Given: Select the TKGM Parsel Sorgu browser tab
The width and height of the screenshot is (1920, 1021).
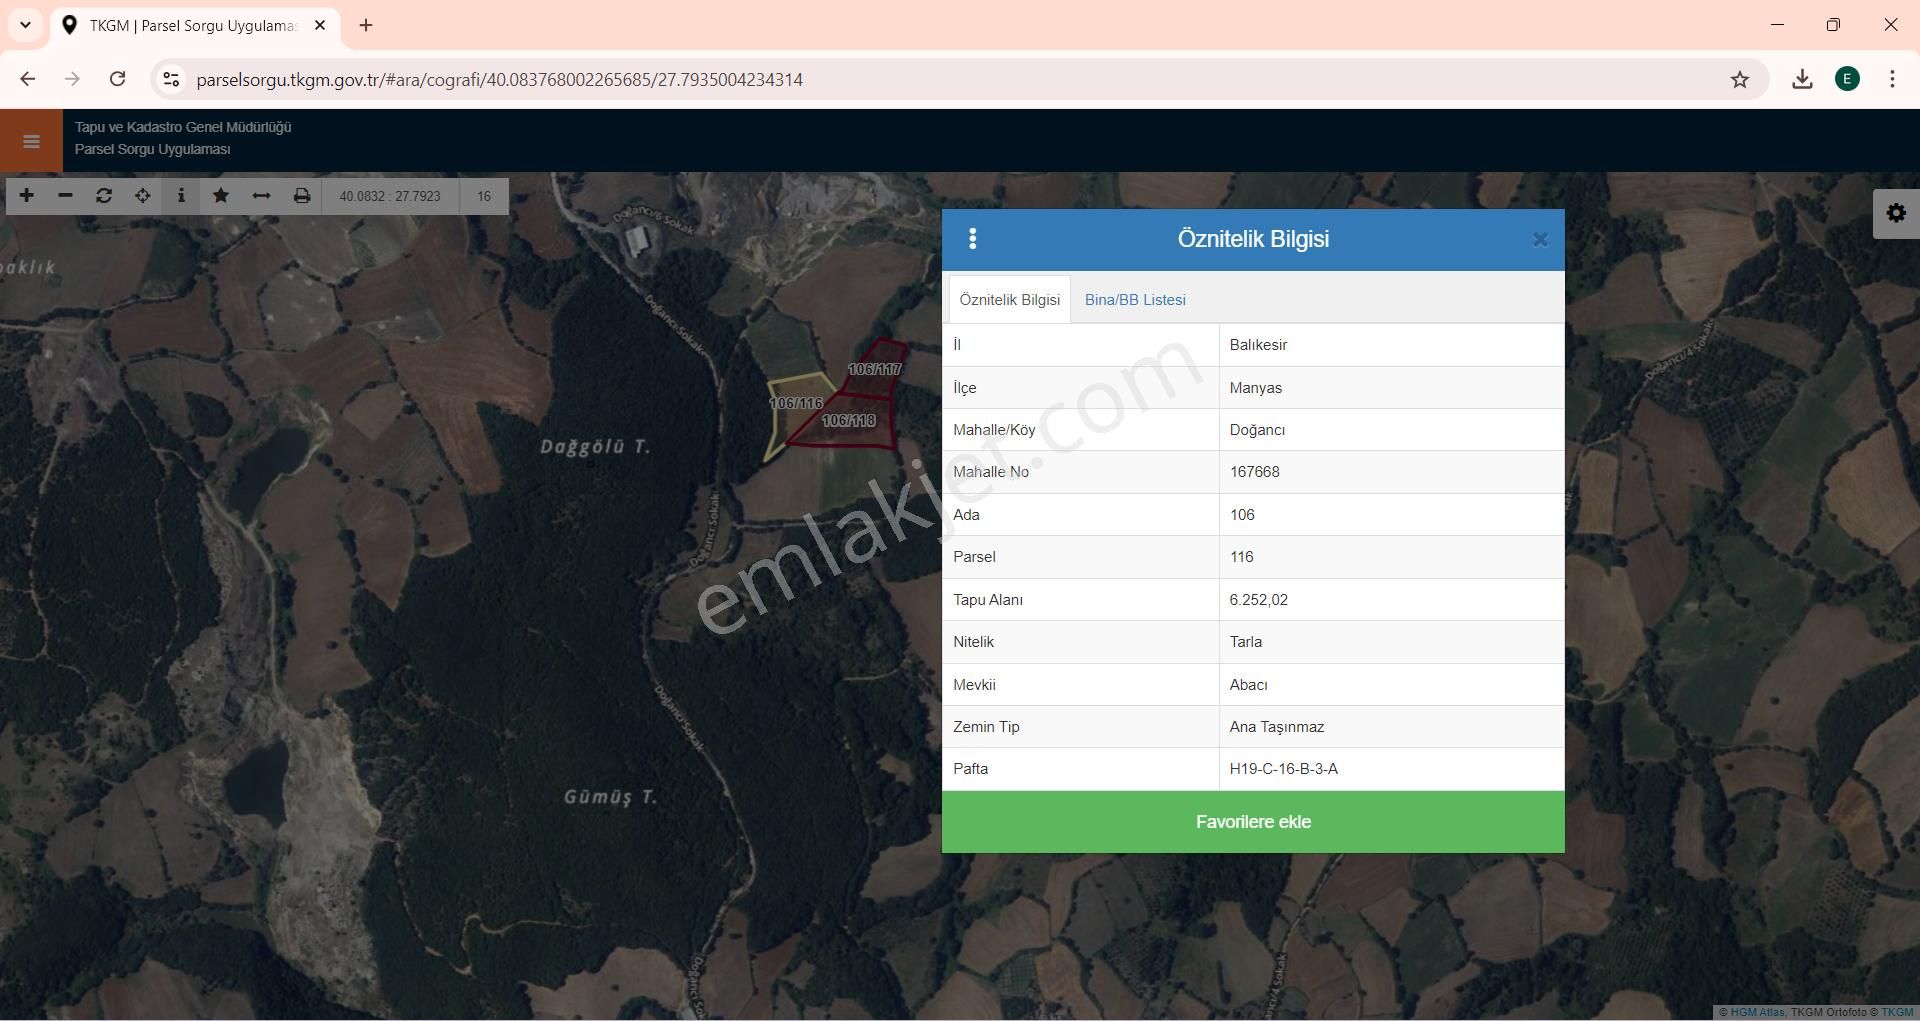Looking at the screenshot, I should click(194, 26).
